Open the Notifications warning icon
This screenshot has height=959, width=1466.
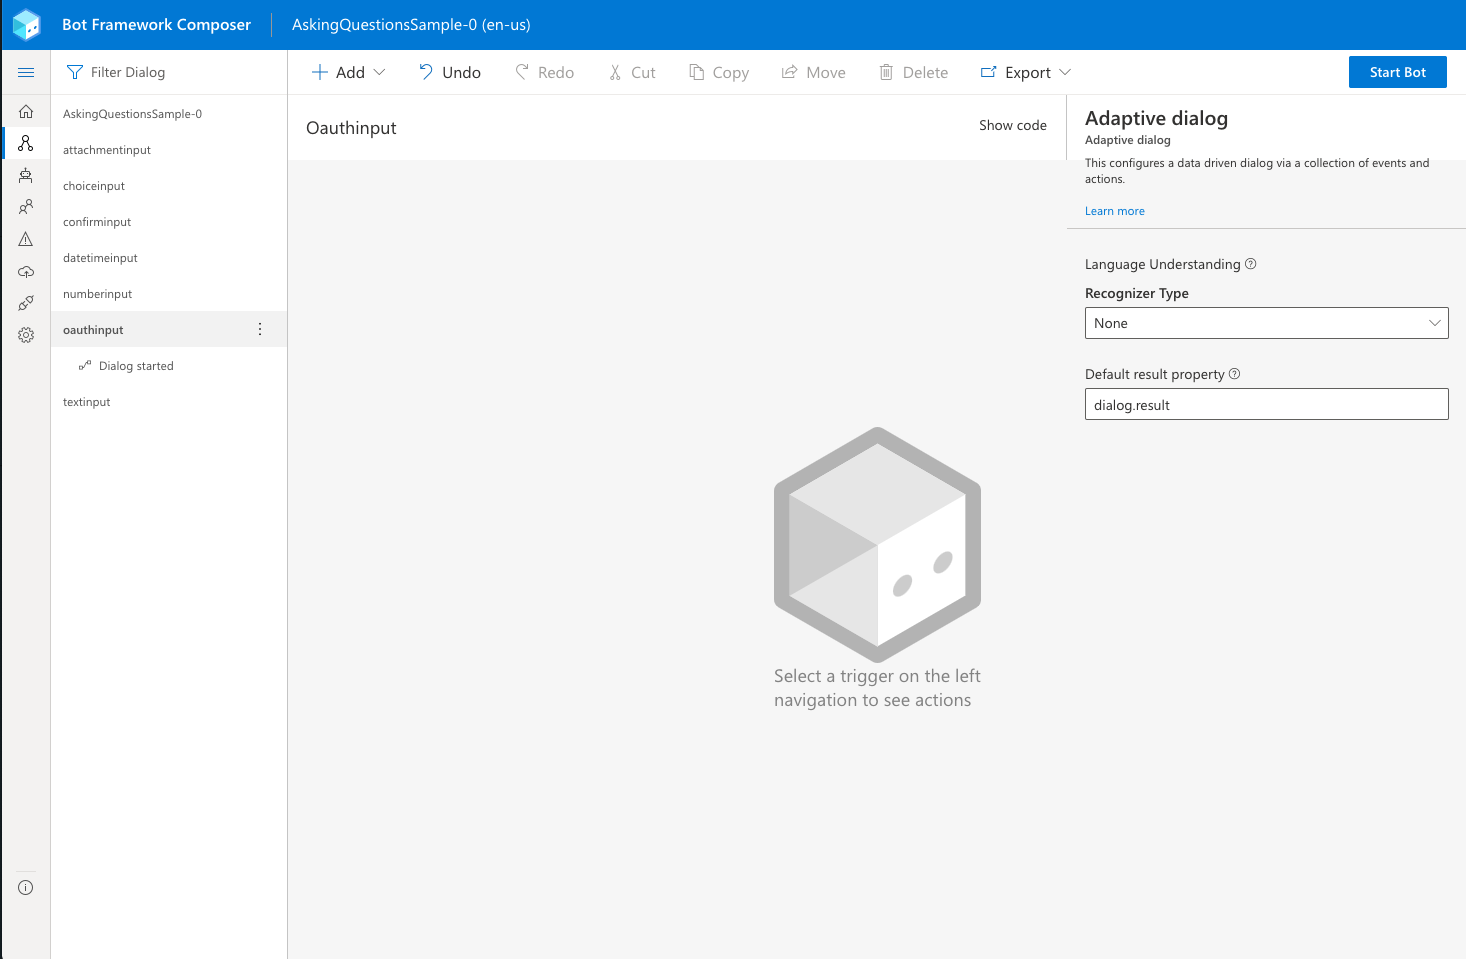26,239
